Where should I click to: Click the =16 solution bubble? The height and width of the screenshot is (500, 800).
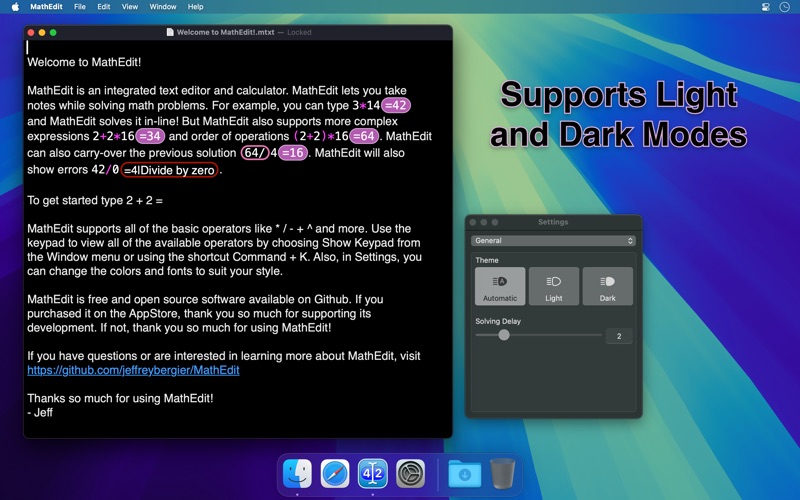(x=293, y=153)
